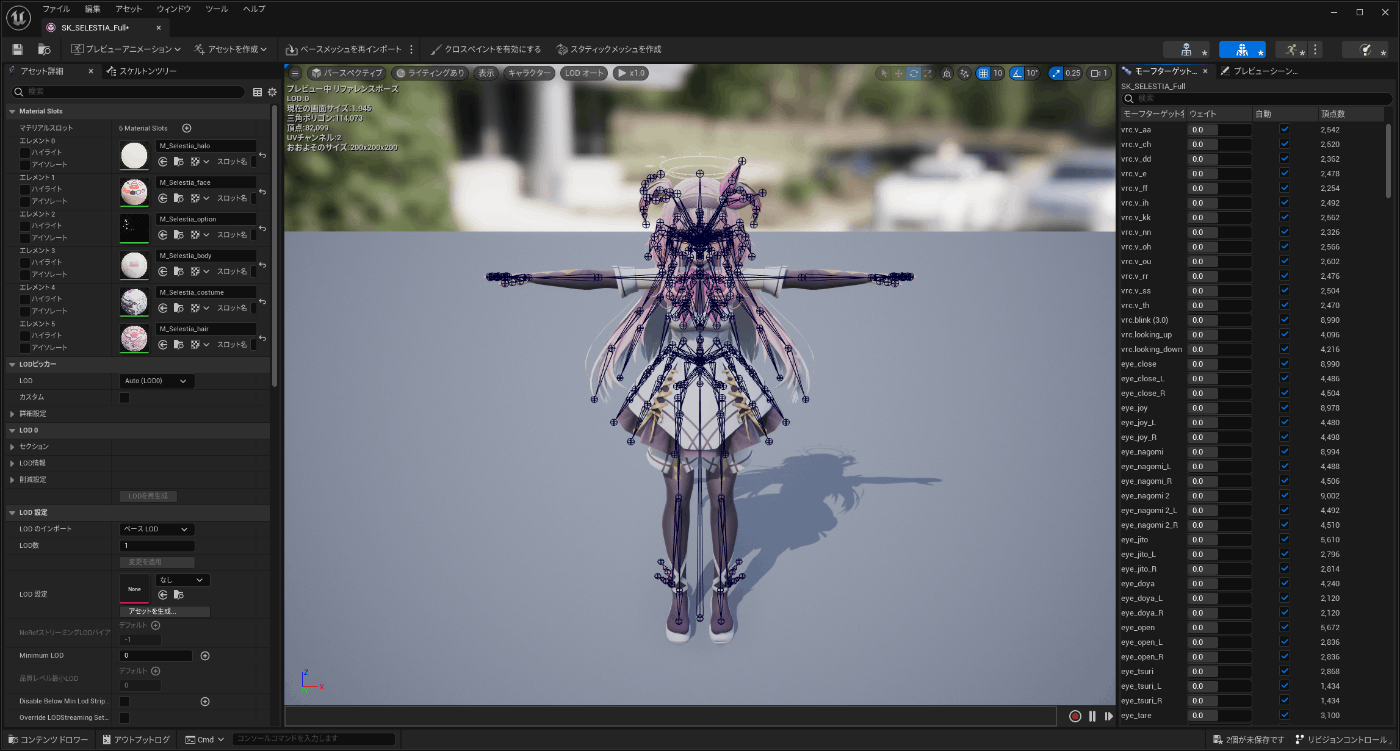1400x751 pixels.
Task: Uncheck auto checkbox for vrc.v_aa
Action: coord(1285,130)
